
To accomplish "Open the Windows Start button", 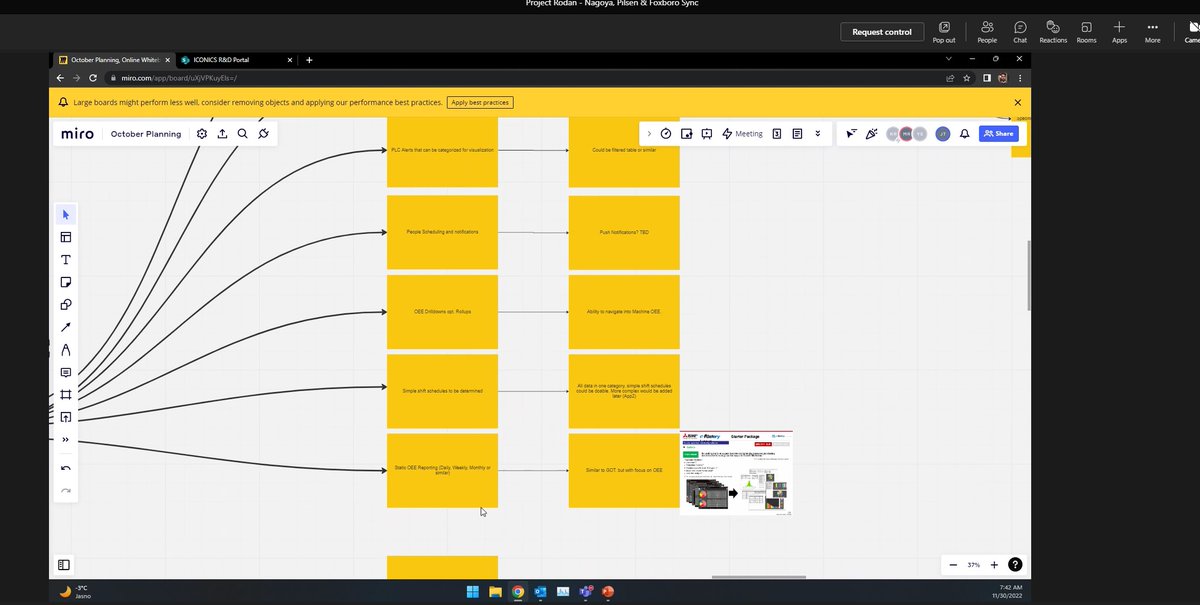I will 472,592.
